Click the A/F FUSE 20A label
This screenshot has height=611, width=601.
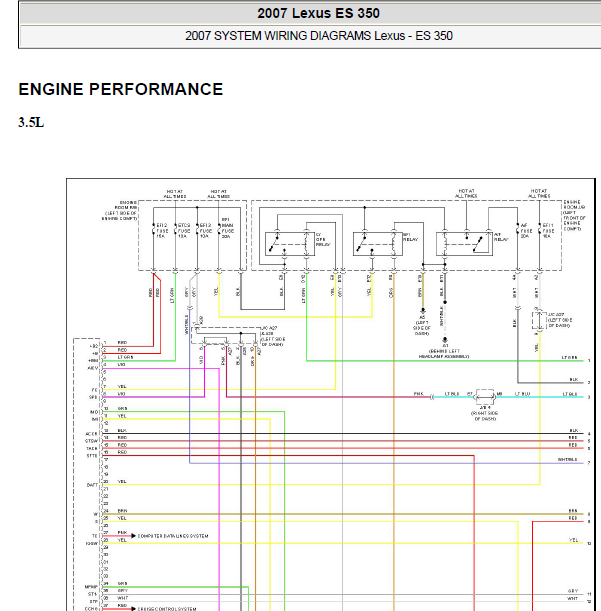pos(526,231)
